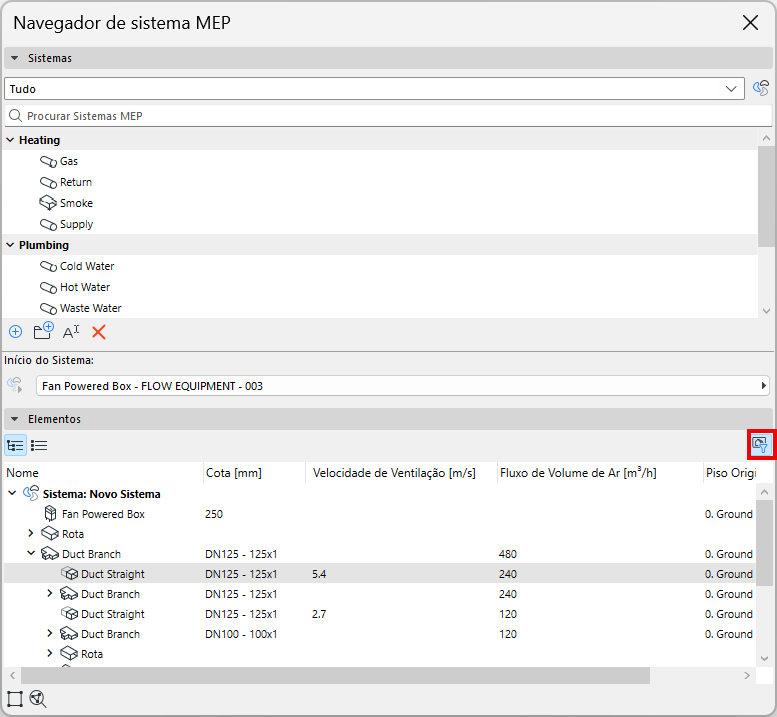Click the rename system icon

71,331
